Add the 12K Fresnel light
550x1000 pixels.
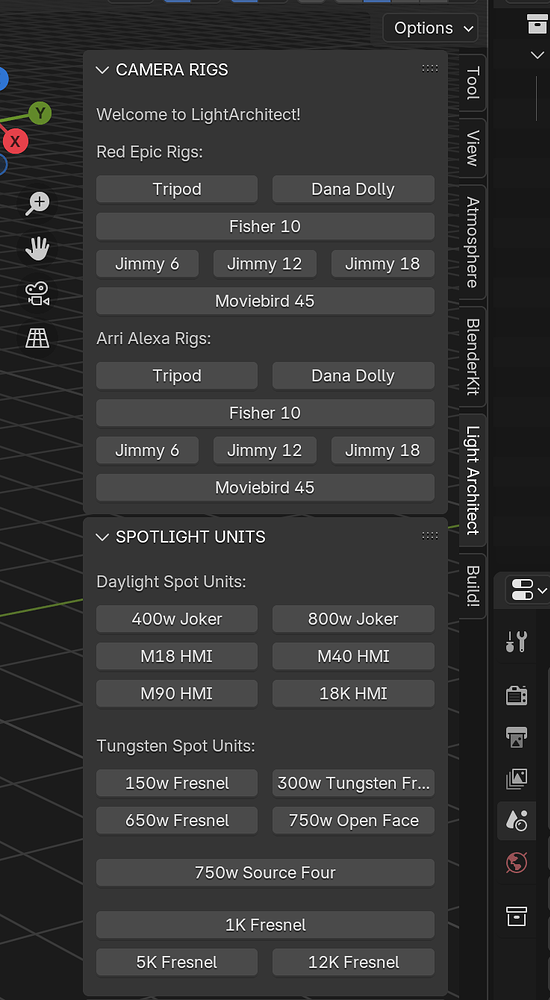353,962
